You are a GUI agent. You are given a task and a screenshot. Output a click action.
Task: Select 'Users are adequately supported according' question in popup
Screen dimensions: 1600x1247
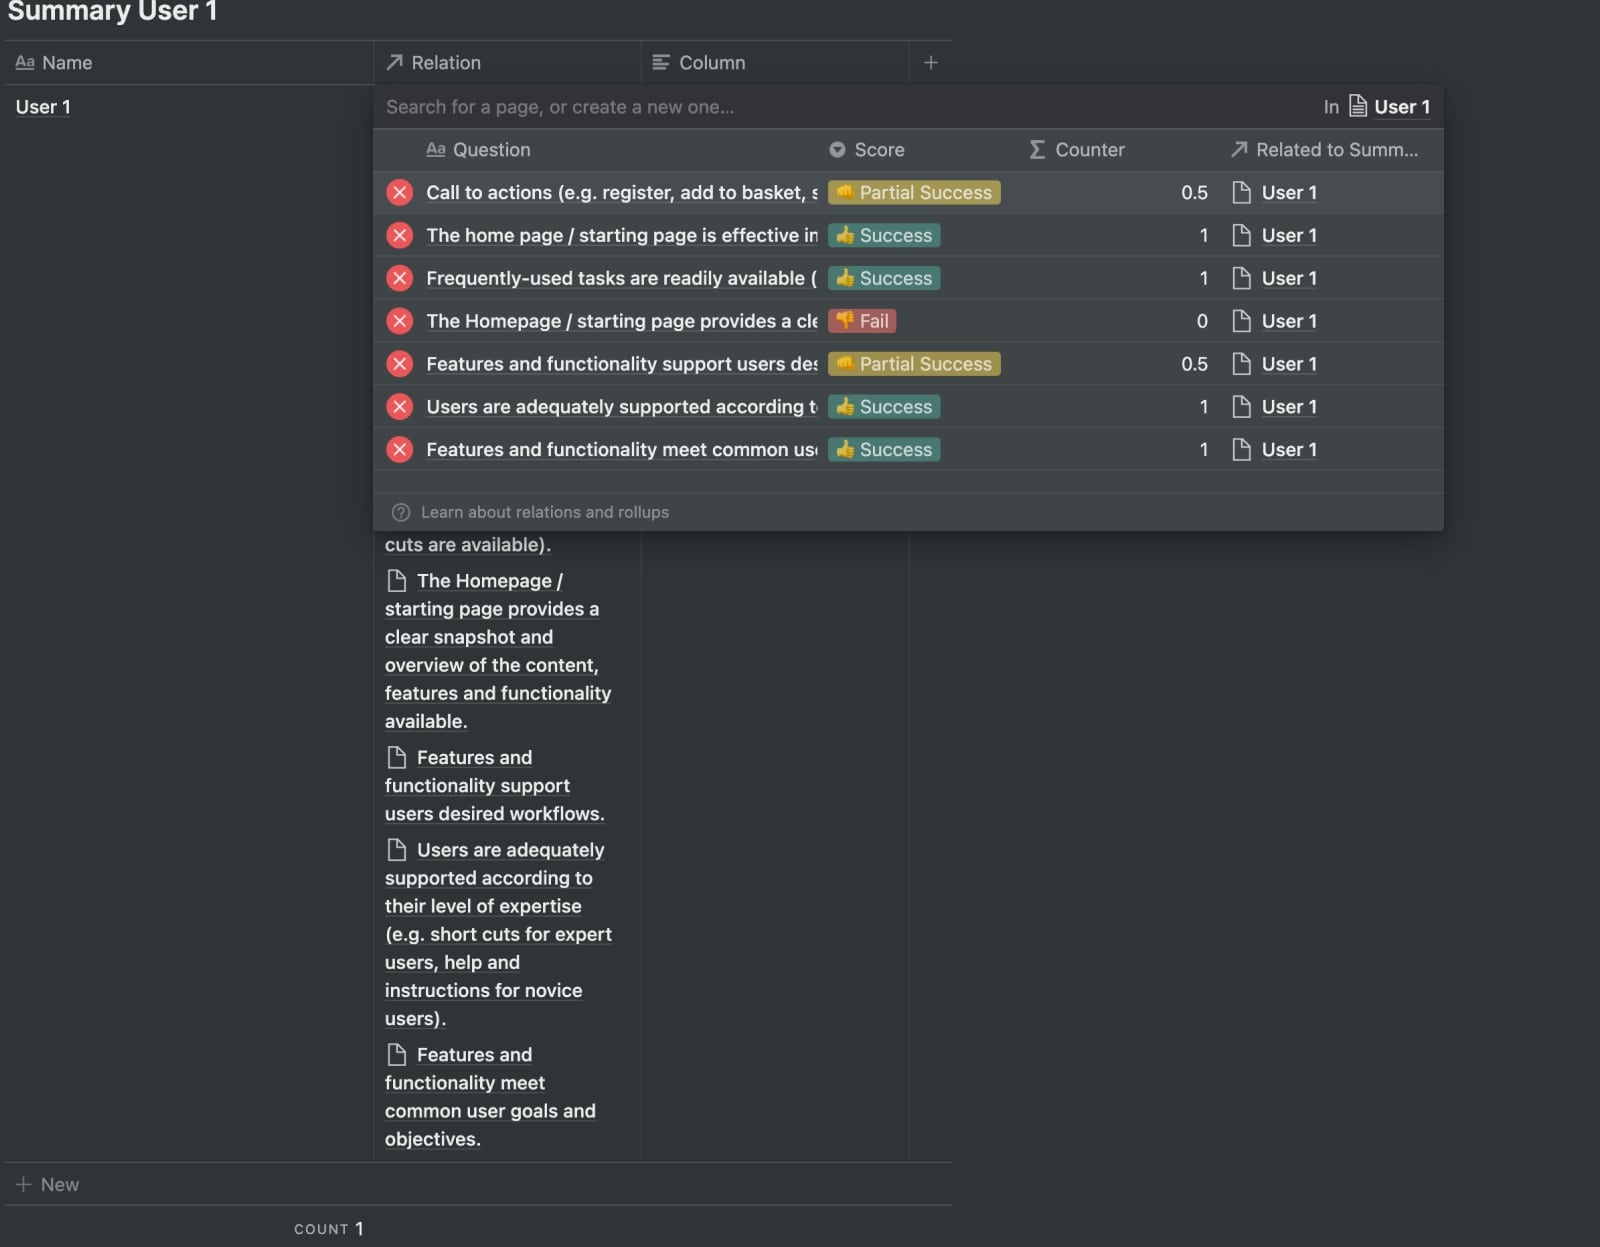(622, 407)
